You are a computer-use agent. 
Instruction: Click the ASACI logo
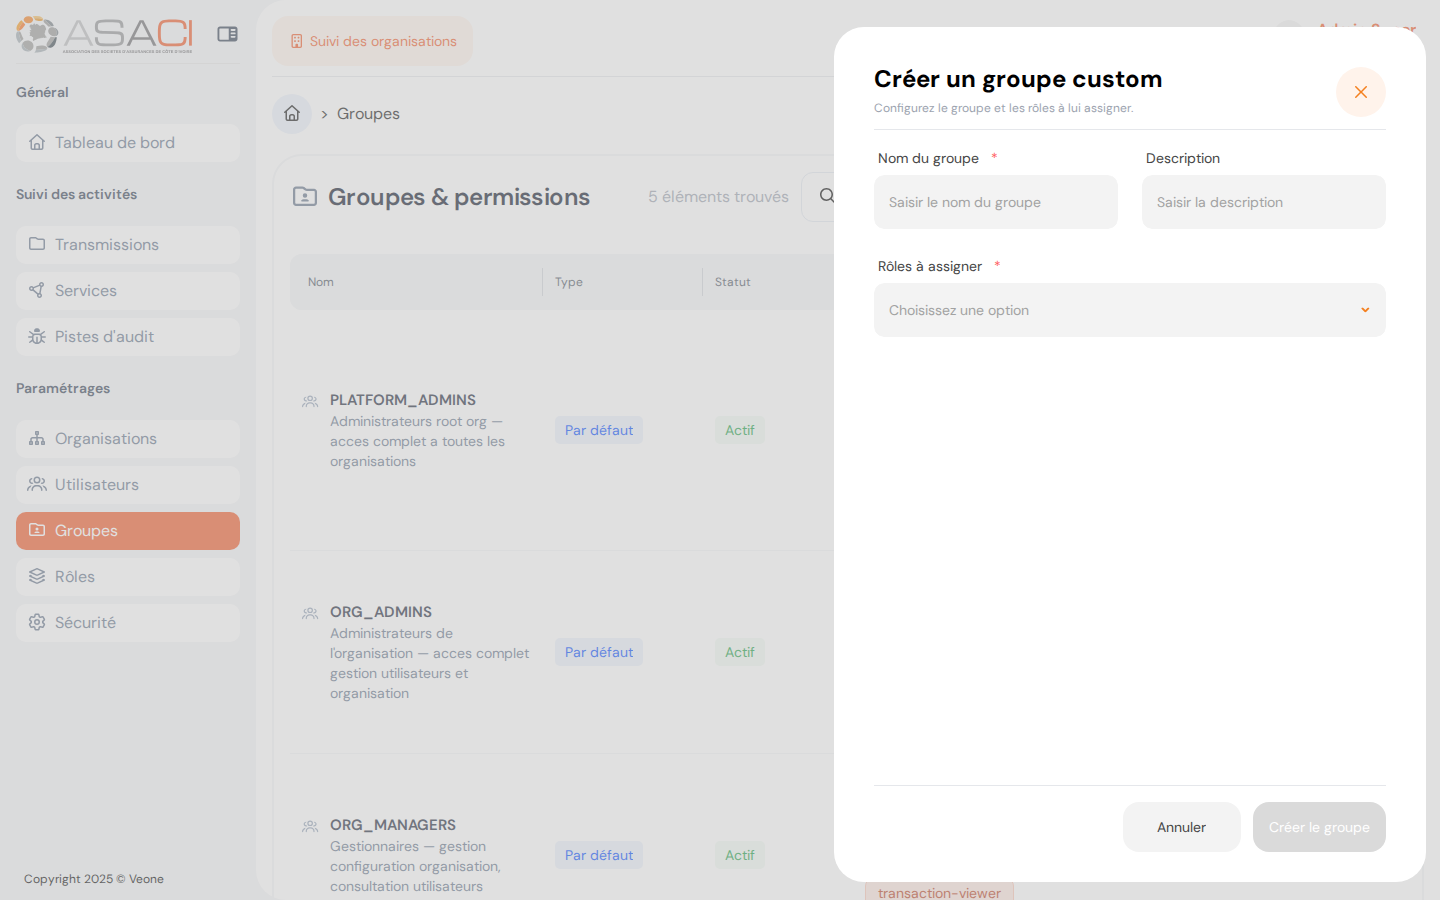click(x=100, y=33)
